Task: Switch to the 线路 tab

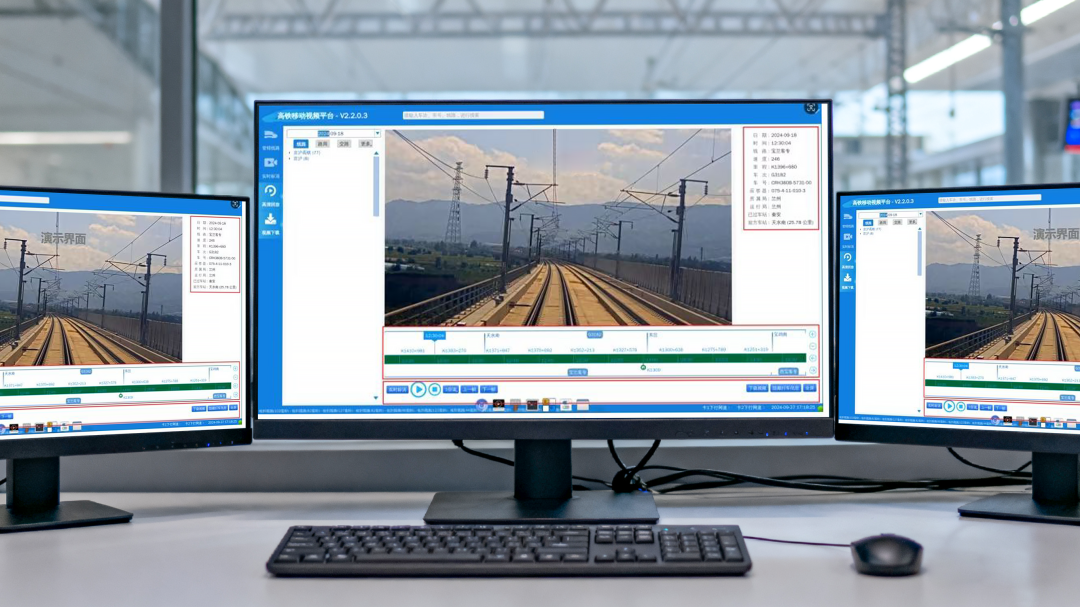Action: pyautogui.click(x=301, y=144)
